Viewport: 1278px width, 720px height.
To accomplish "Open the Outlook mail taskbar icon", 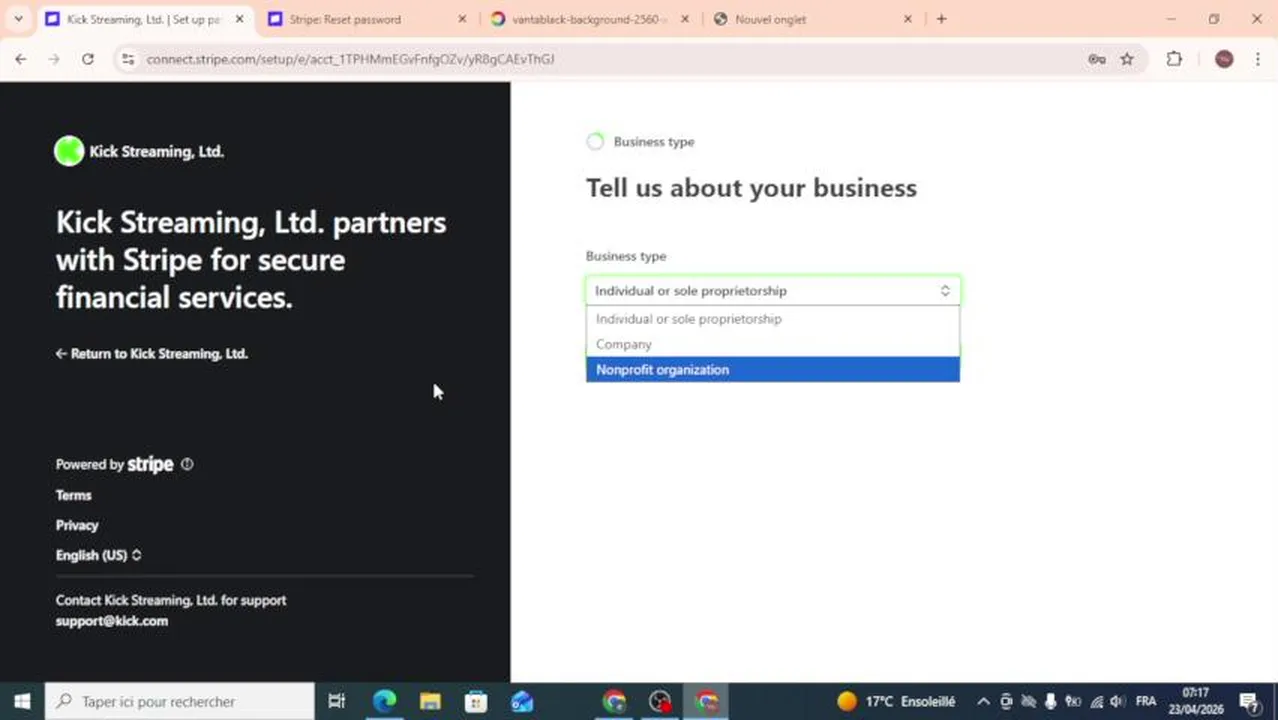I will 522,701.
